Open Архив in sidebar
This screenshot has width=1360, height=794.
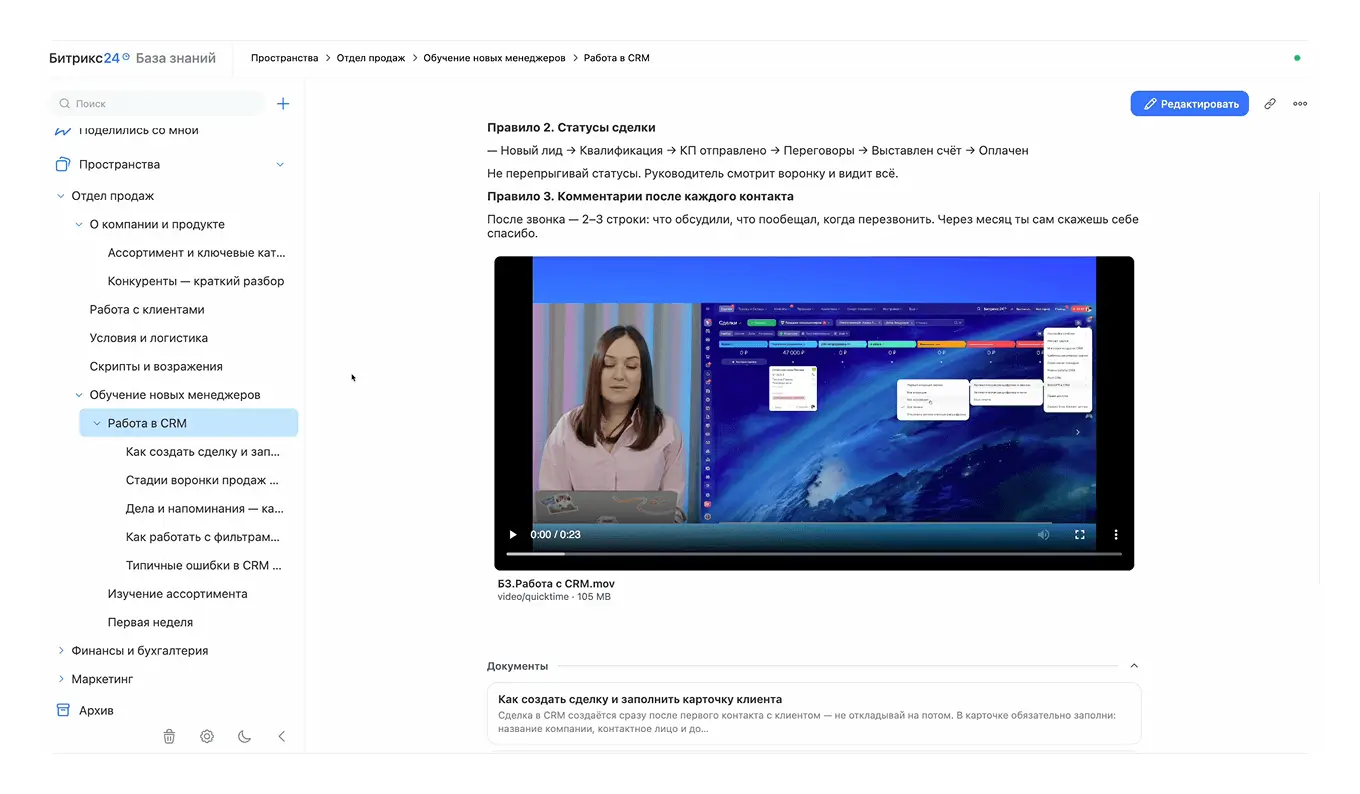click(x=96, y=710)
